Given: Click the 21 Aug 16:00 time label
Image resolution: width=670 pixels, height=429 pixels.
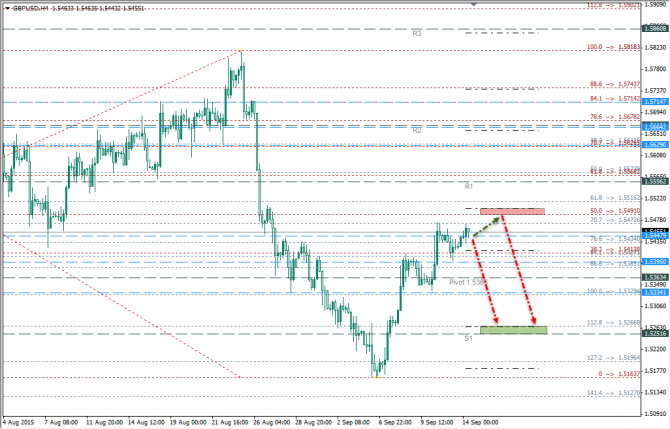Looking at the screenshot, I should coord(230,423).
